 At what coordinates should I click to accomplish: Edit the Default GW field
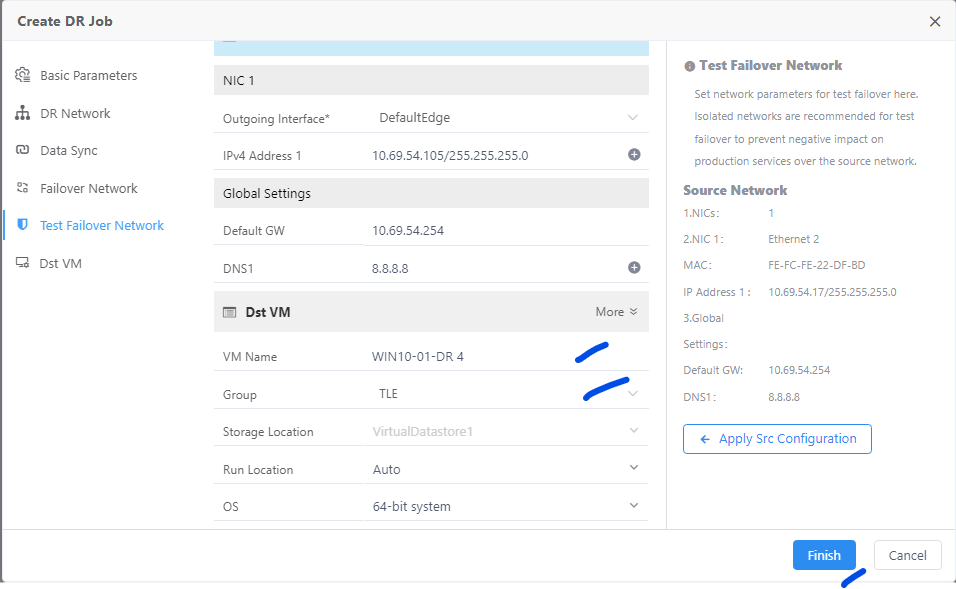click(x=506, y=231)
